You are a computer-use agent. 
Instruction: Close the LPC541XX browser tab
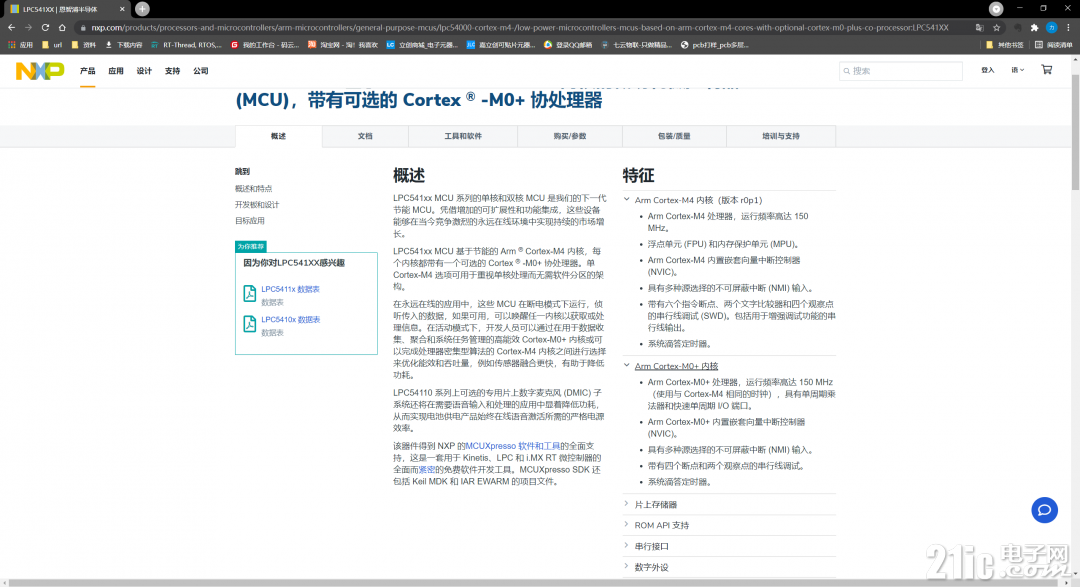(122, 9)
